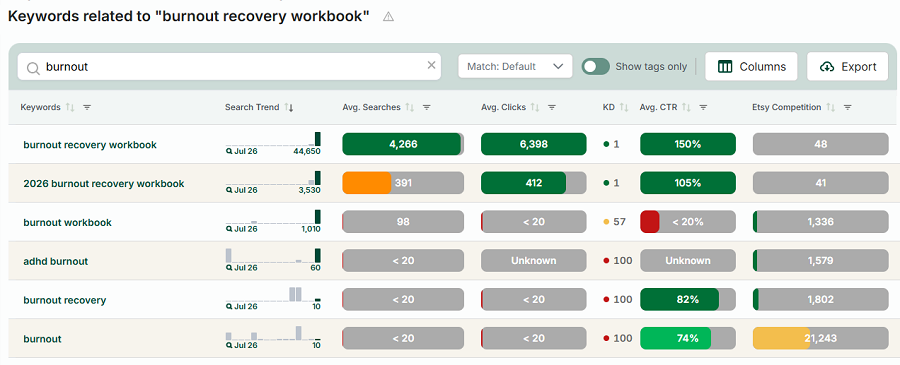
Task: Click the red < 20% CTR bar
Action: pos(688,222)
